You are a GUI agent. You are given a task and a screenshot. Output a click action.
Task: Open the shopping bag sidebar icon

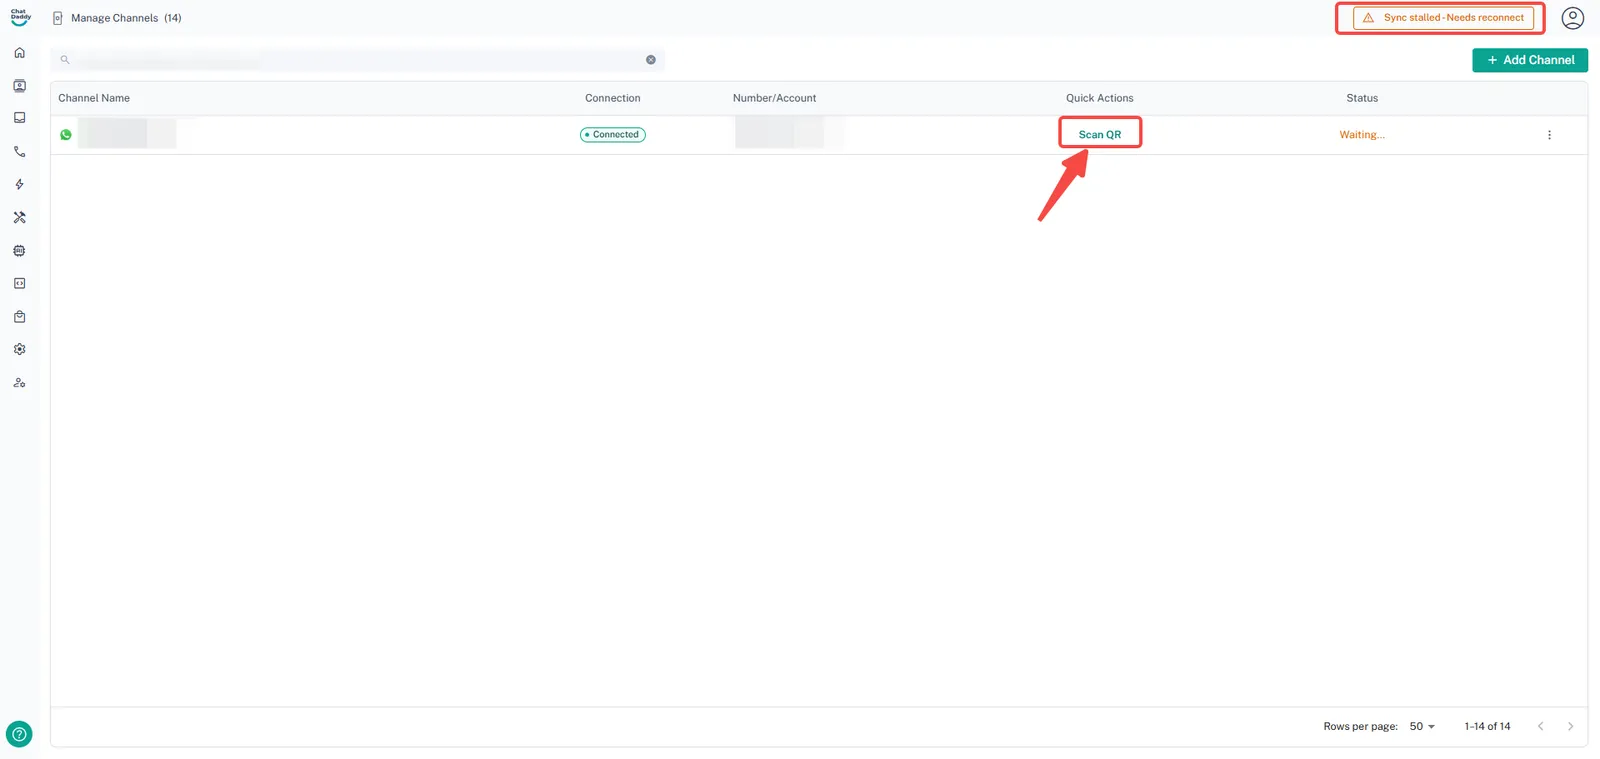pos(19,317)
